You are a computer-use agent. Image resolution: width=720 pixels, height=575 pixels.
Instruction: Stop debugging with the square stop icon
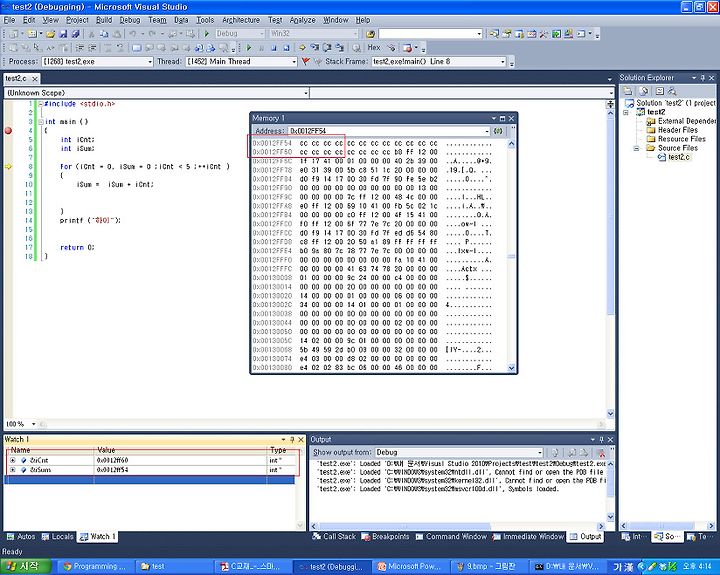click(274, 47)
